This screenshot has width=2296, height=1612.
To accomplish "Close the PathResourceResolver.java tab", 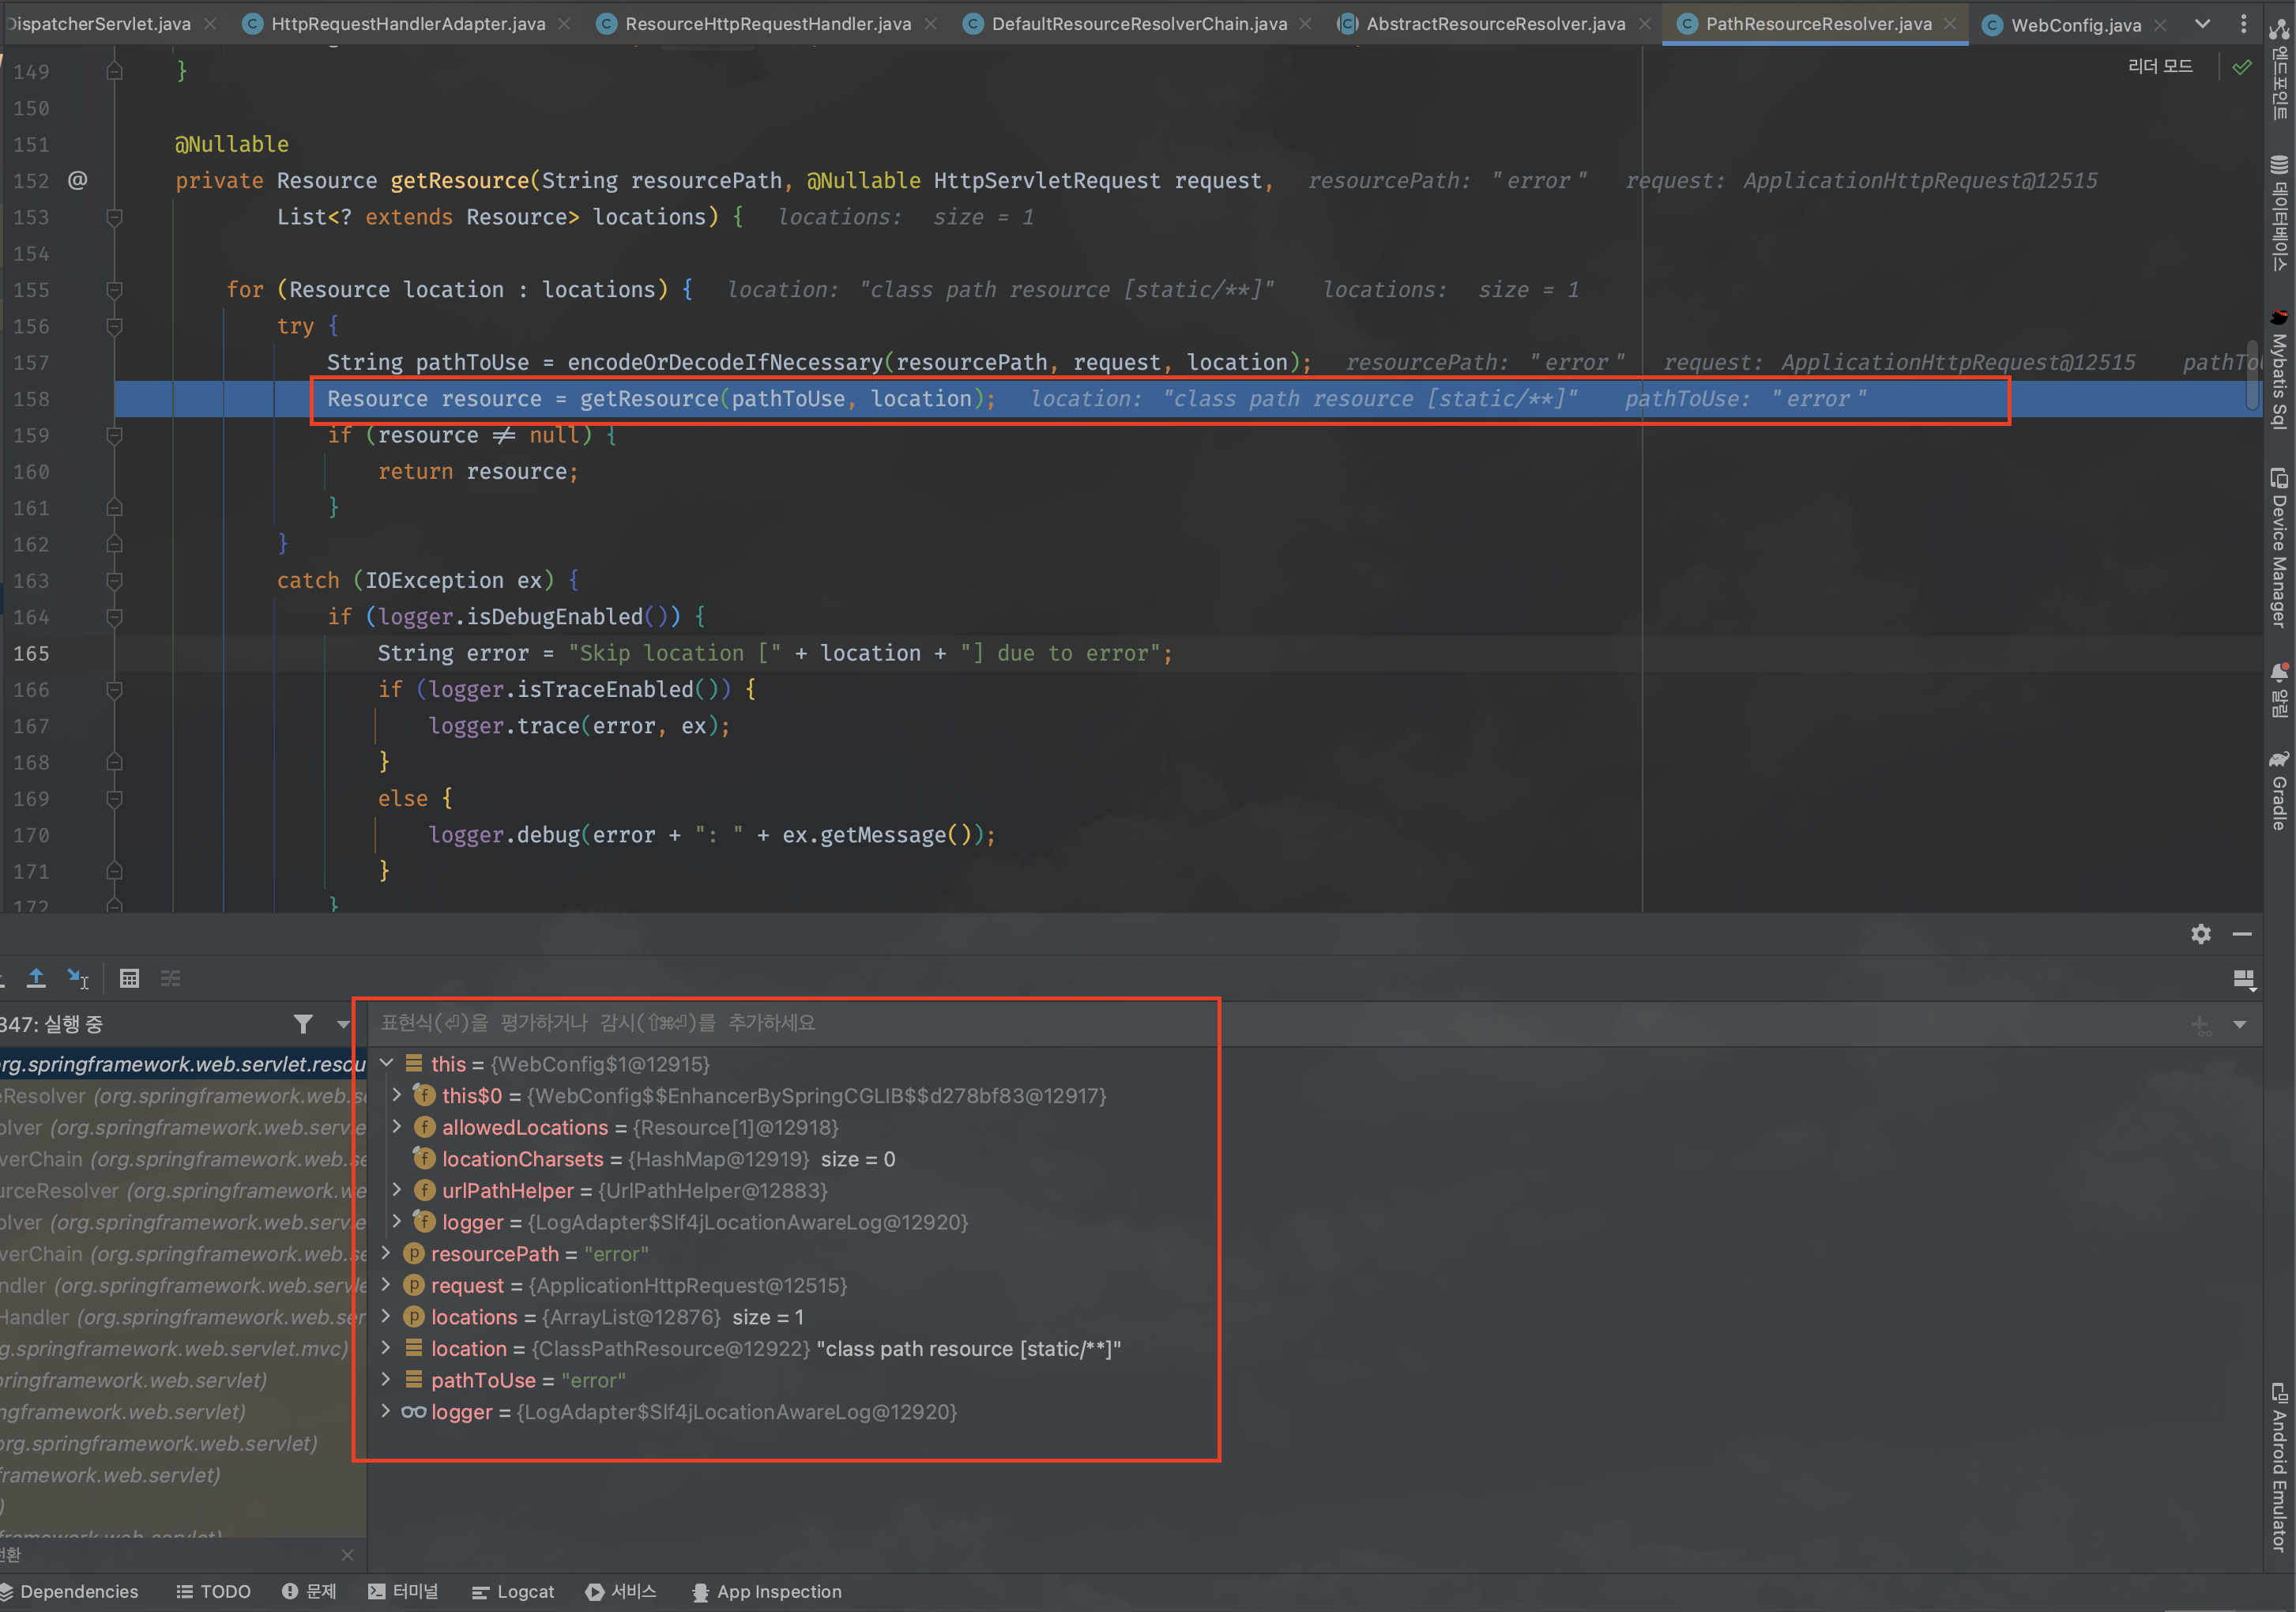I will coord(1950,23).
